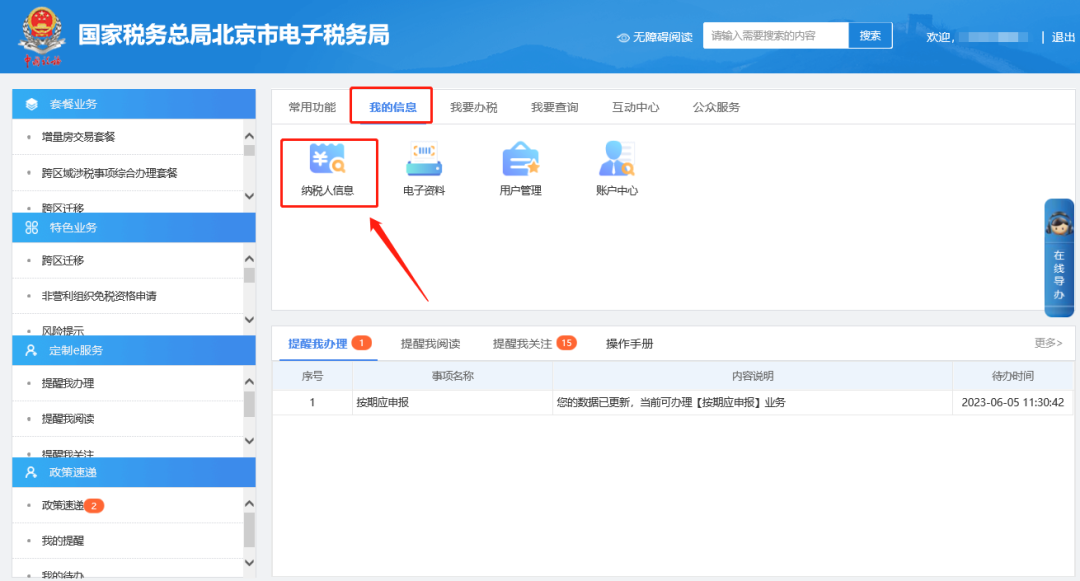Click the 套餐业务 header icon

(32, 104)
